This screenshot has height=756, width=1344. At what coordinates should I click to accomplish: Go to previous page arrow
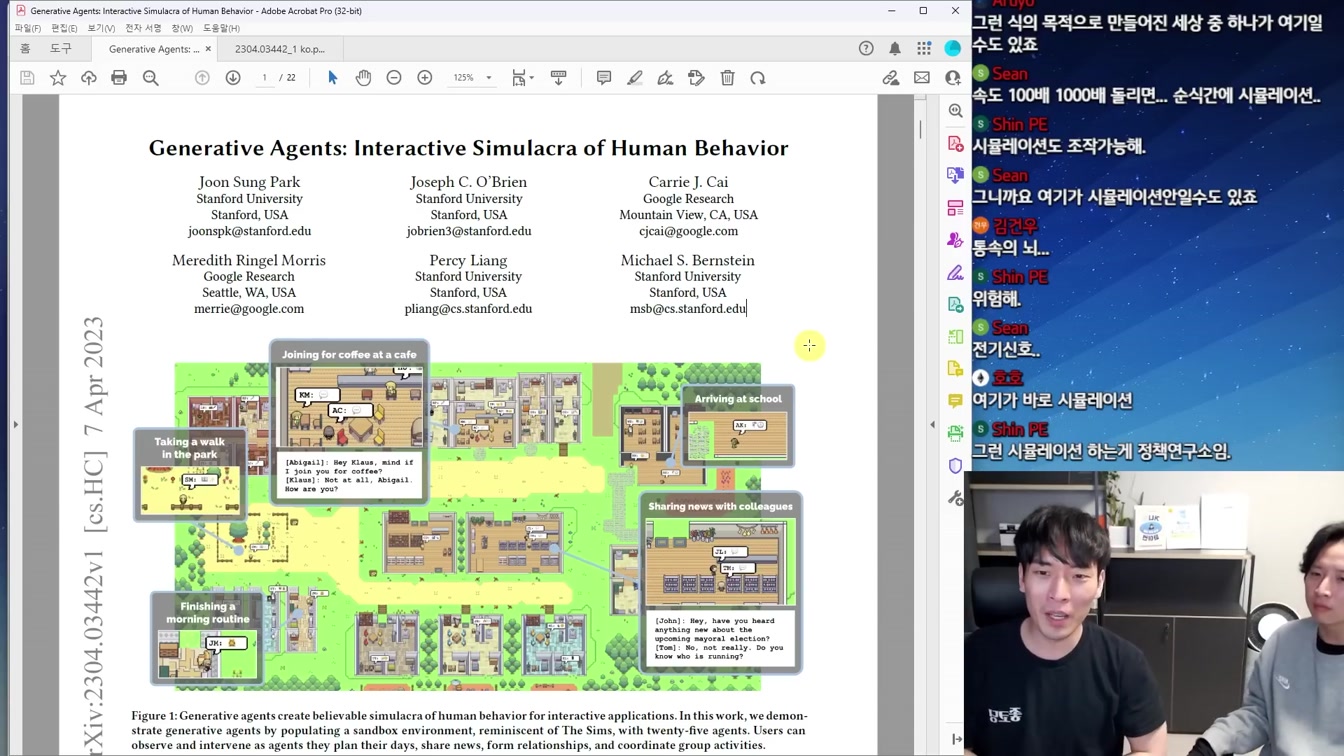202,78
